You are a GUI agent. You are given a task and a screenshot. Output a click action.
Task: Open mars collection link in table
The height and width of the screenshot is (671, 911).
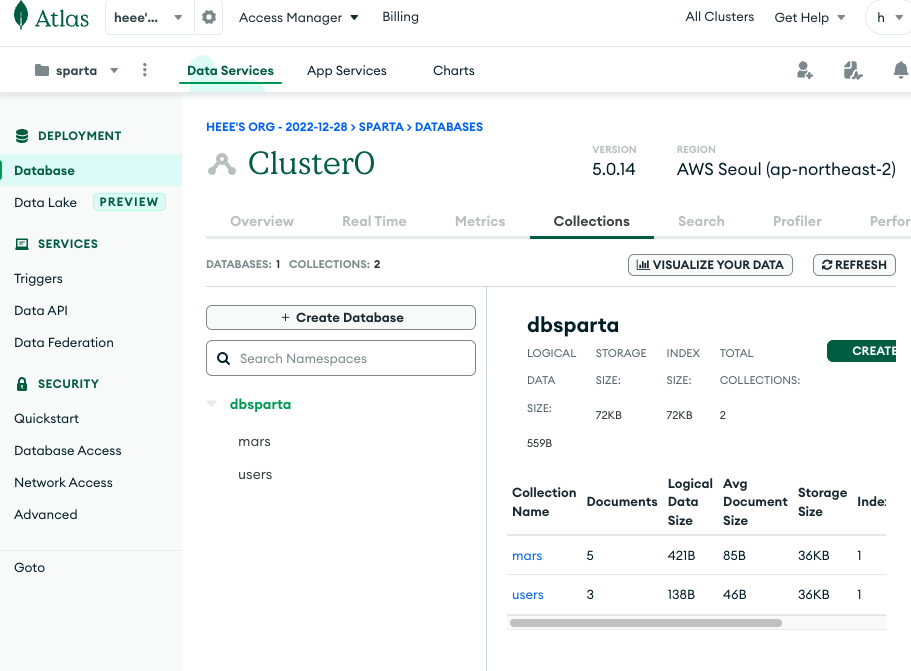pyautogui.click(x=527, y=556)
